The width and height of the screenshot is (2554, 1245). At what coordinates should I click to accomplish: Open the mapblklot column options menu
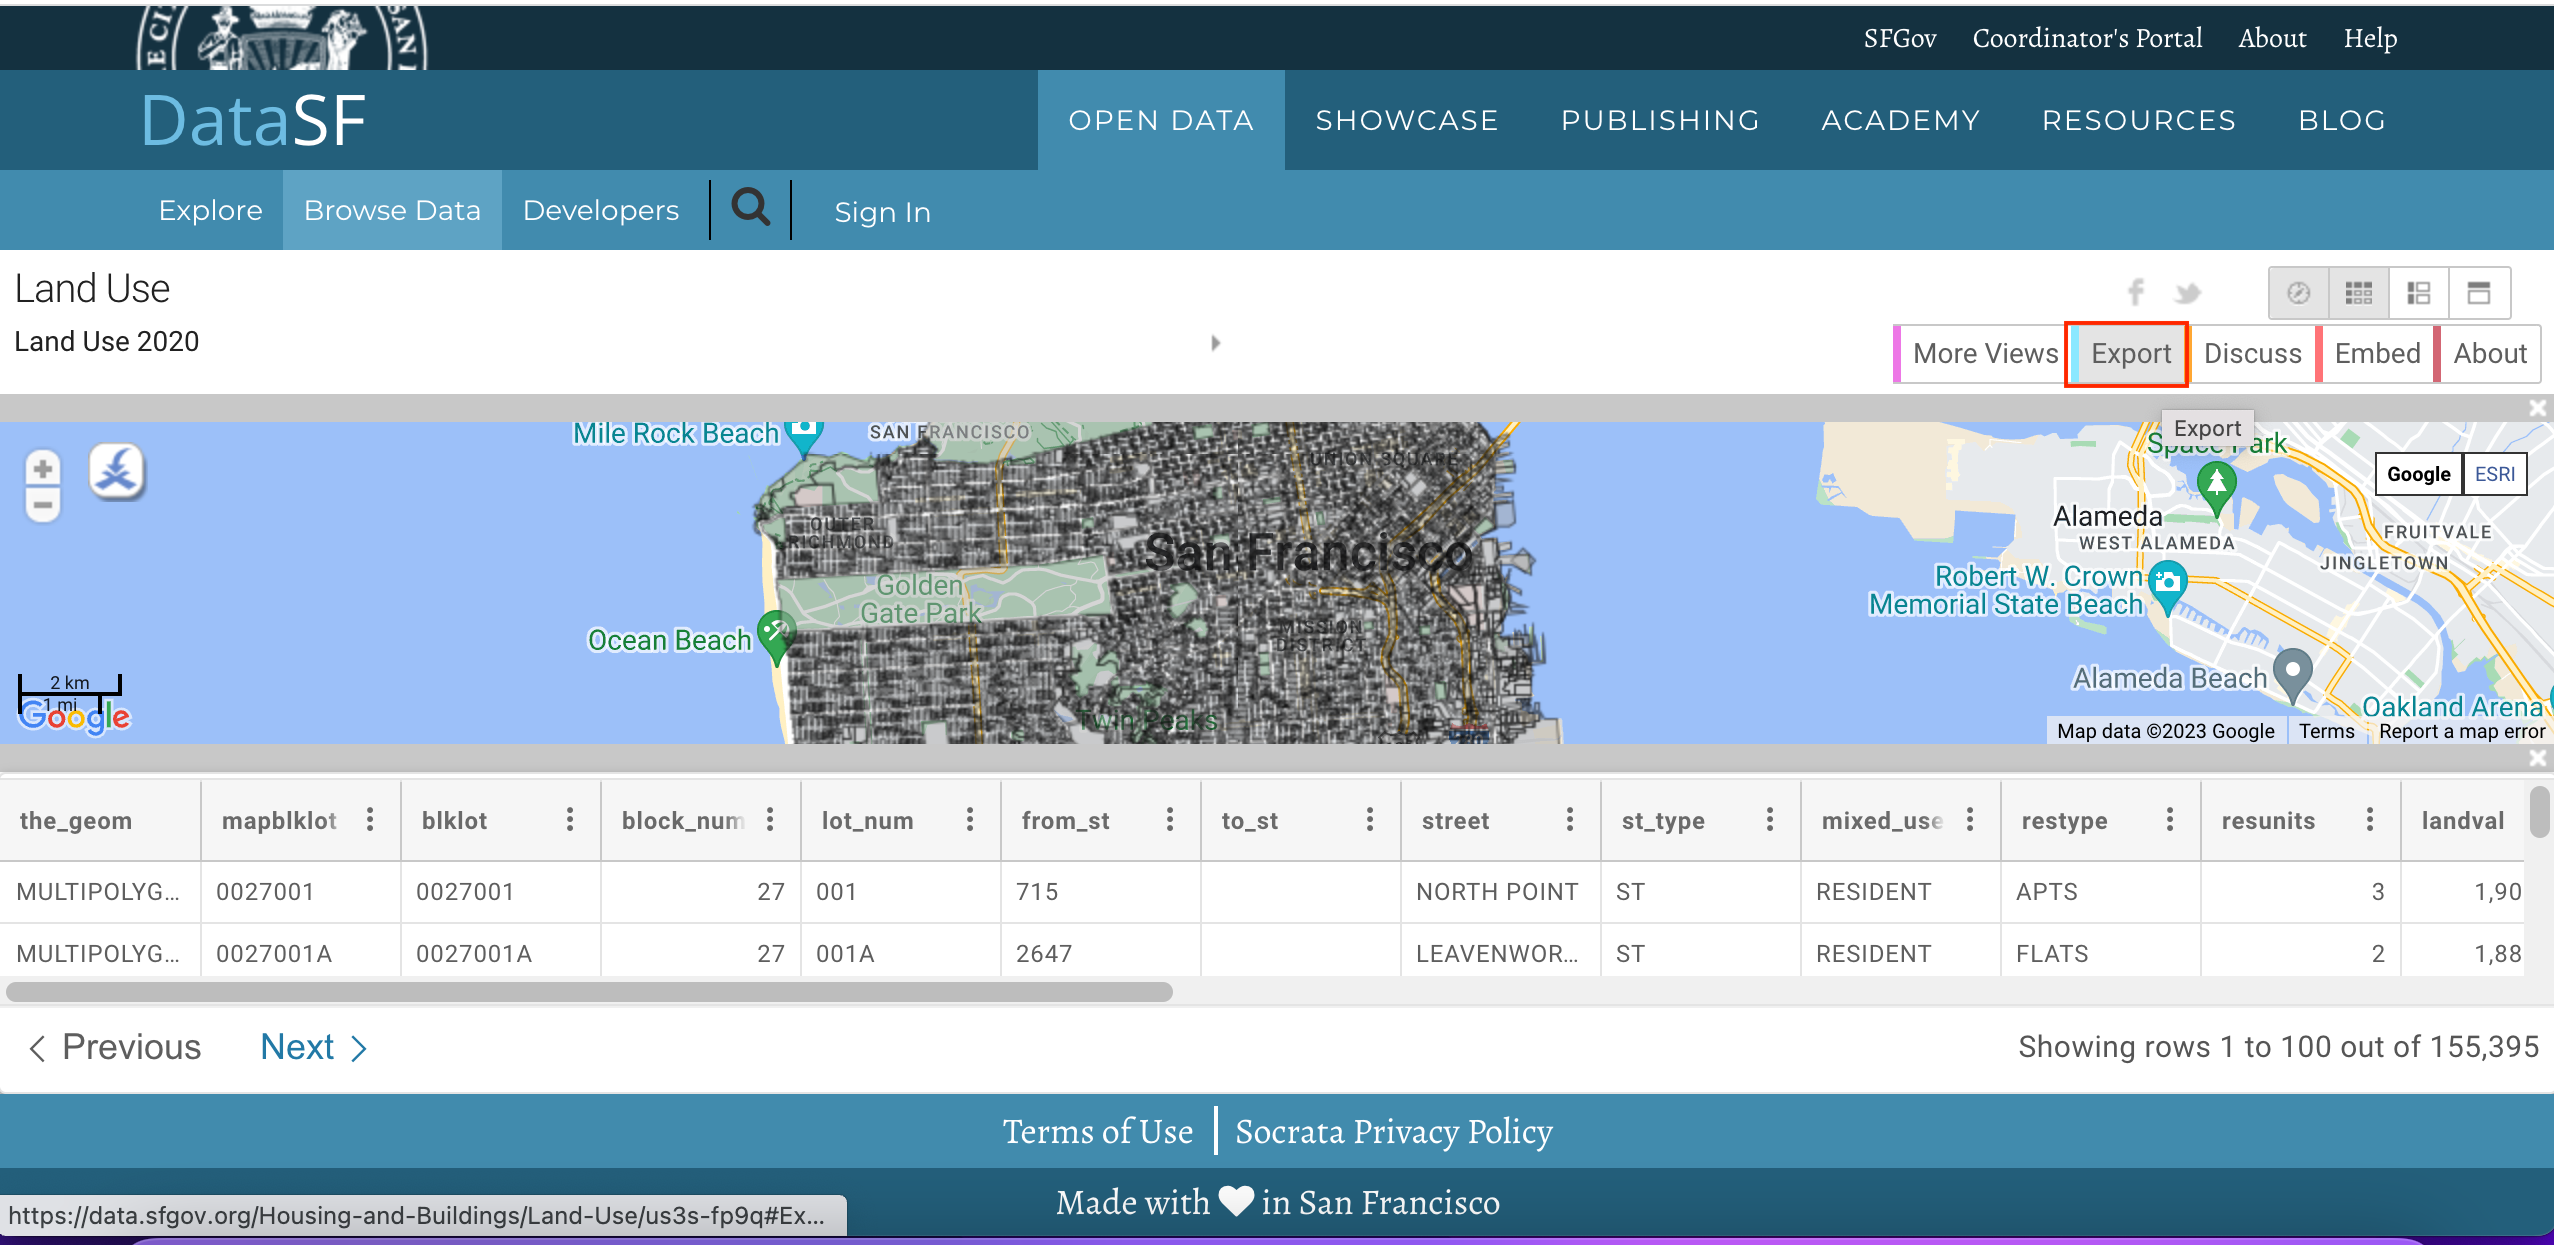click(370, 820)
